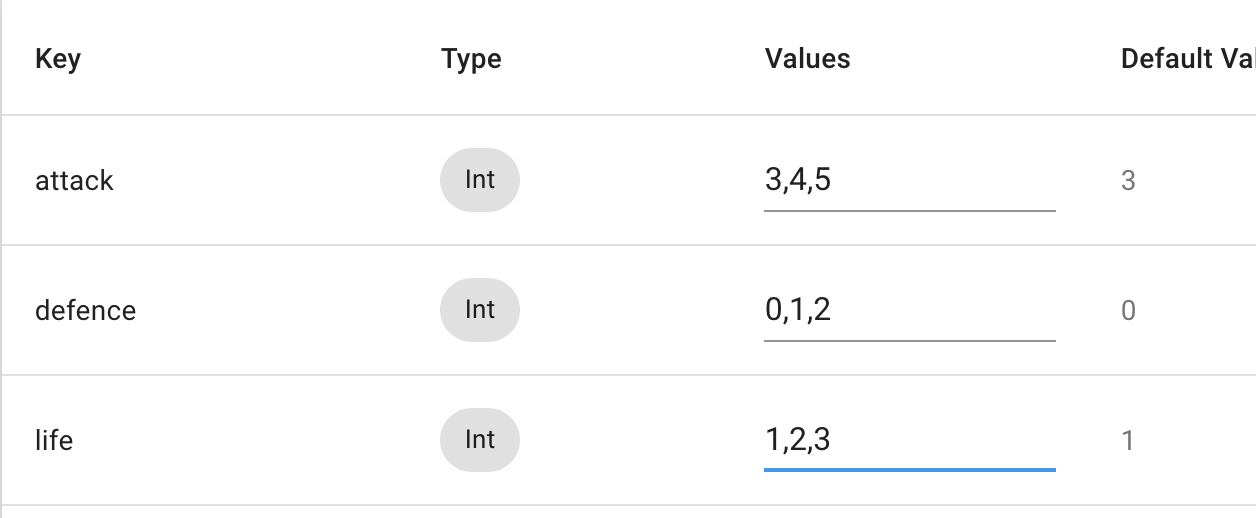Screen dimensions: 1256x518
Task: Click the Int type chip for life
Action: [480, 440]
